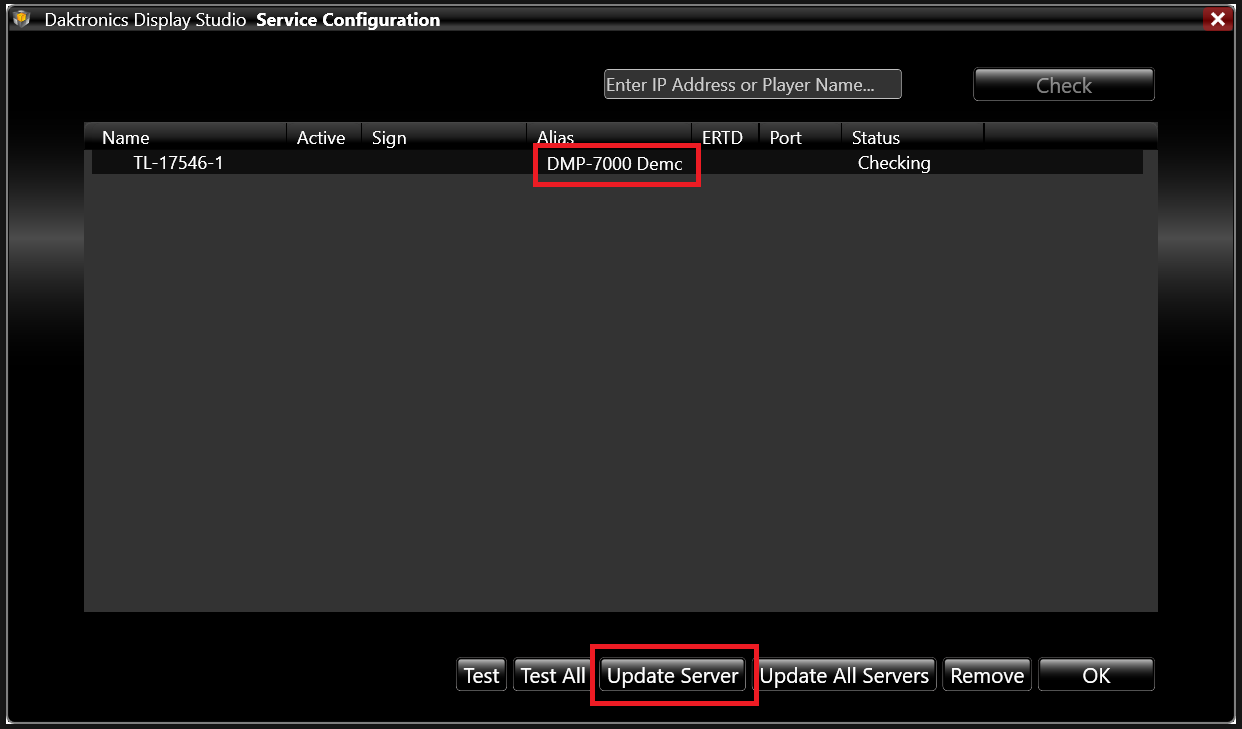
Task: Click Test for the selected player
Action: [x=481, y=674]
